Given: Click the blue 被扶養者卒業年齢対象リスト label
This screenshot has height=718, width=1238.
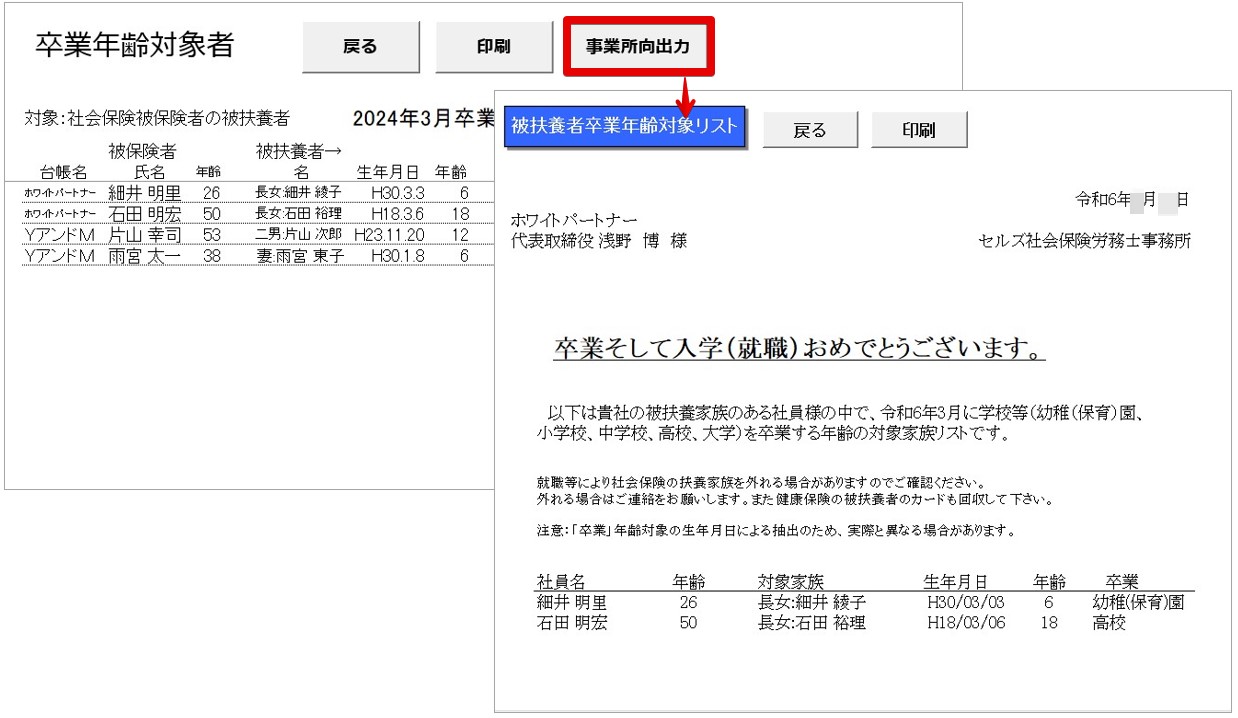Looking at the screenshot, I should point(625,127).
